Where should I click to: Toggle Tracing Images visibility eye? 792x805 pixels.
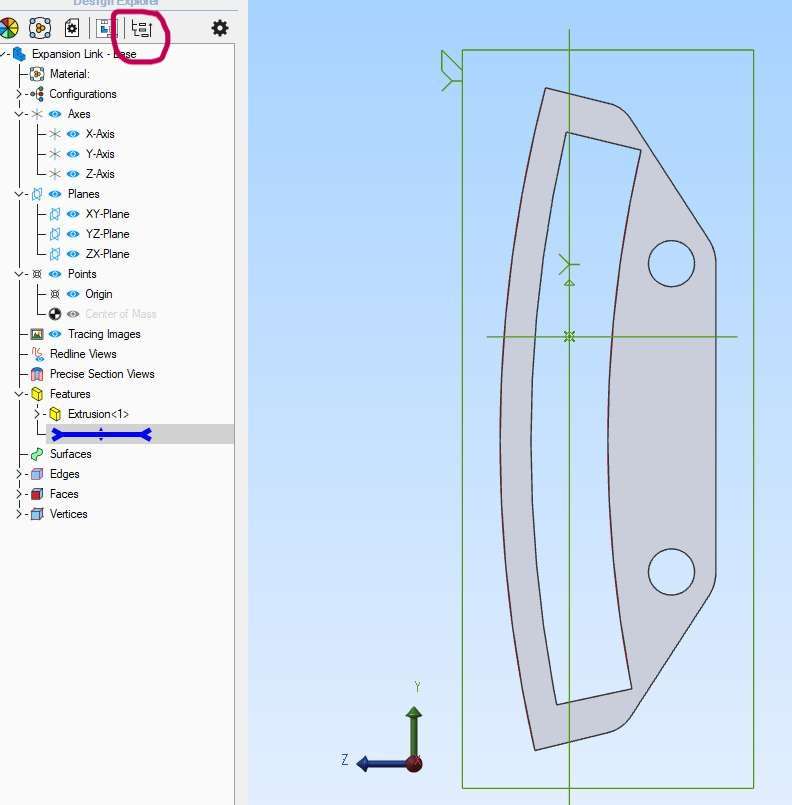[x=55, y=334]
